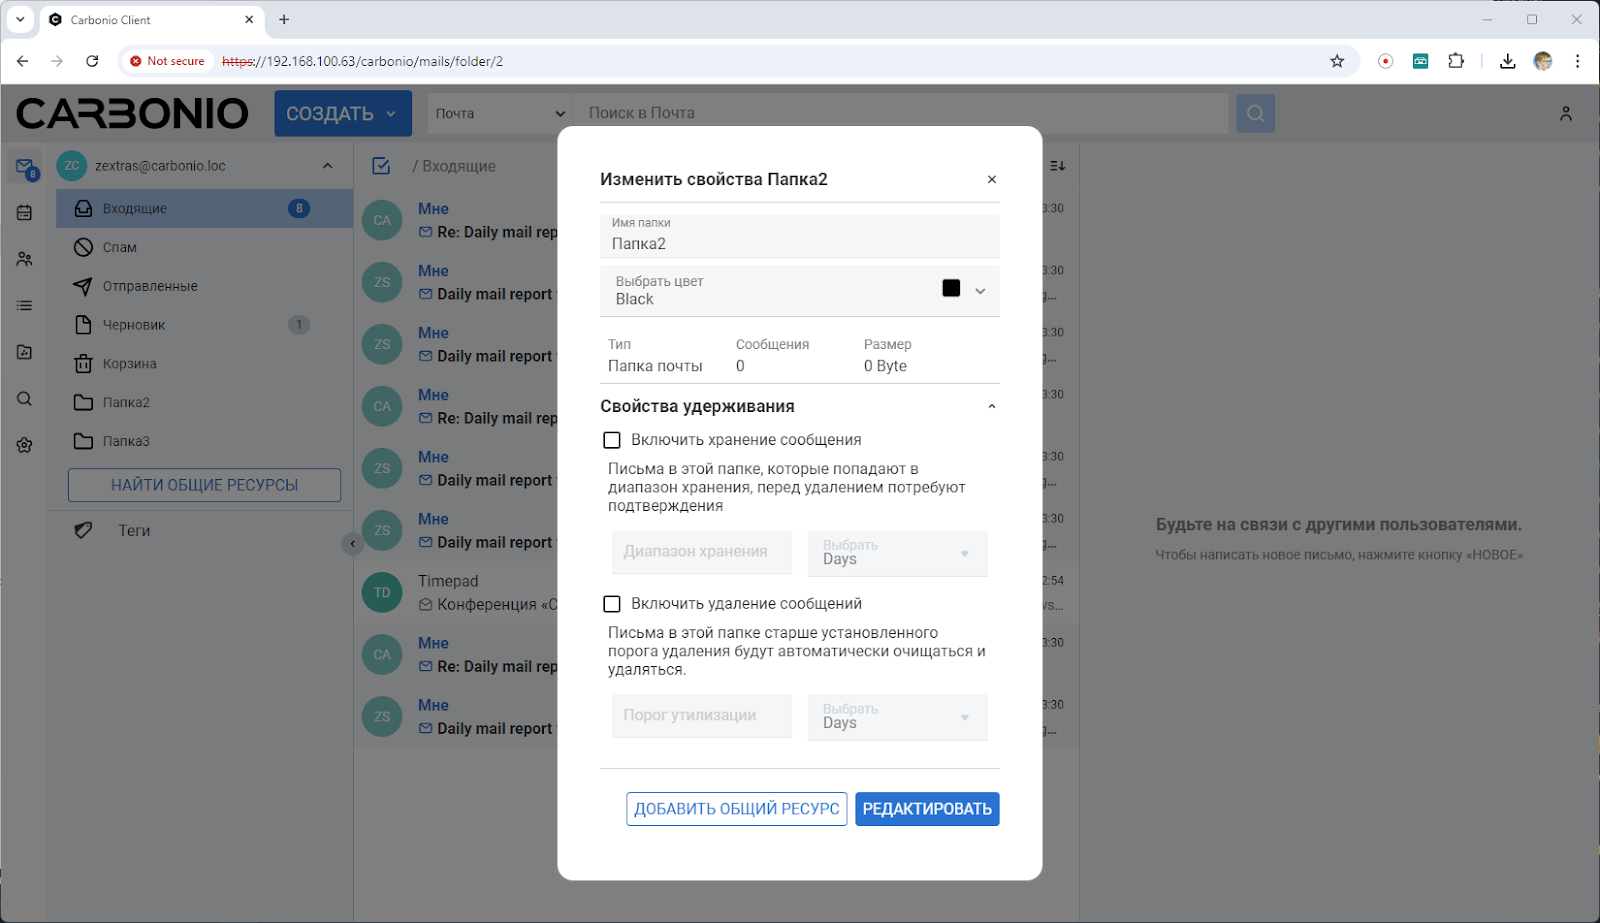
Task: Click the Порог утилизации field
Action: pos(702,716)
